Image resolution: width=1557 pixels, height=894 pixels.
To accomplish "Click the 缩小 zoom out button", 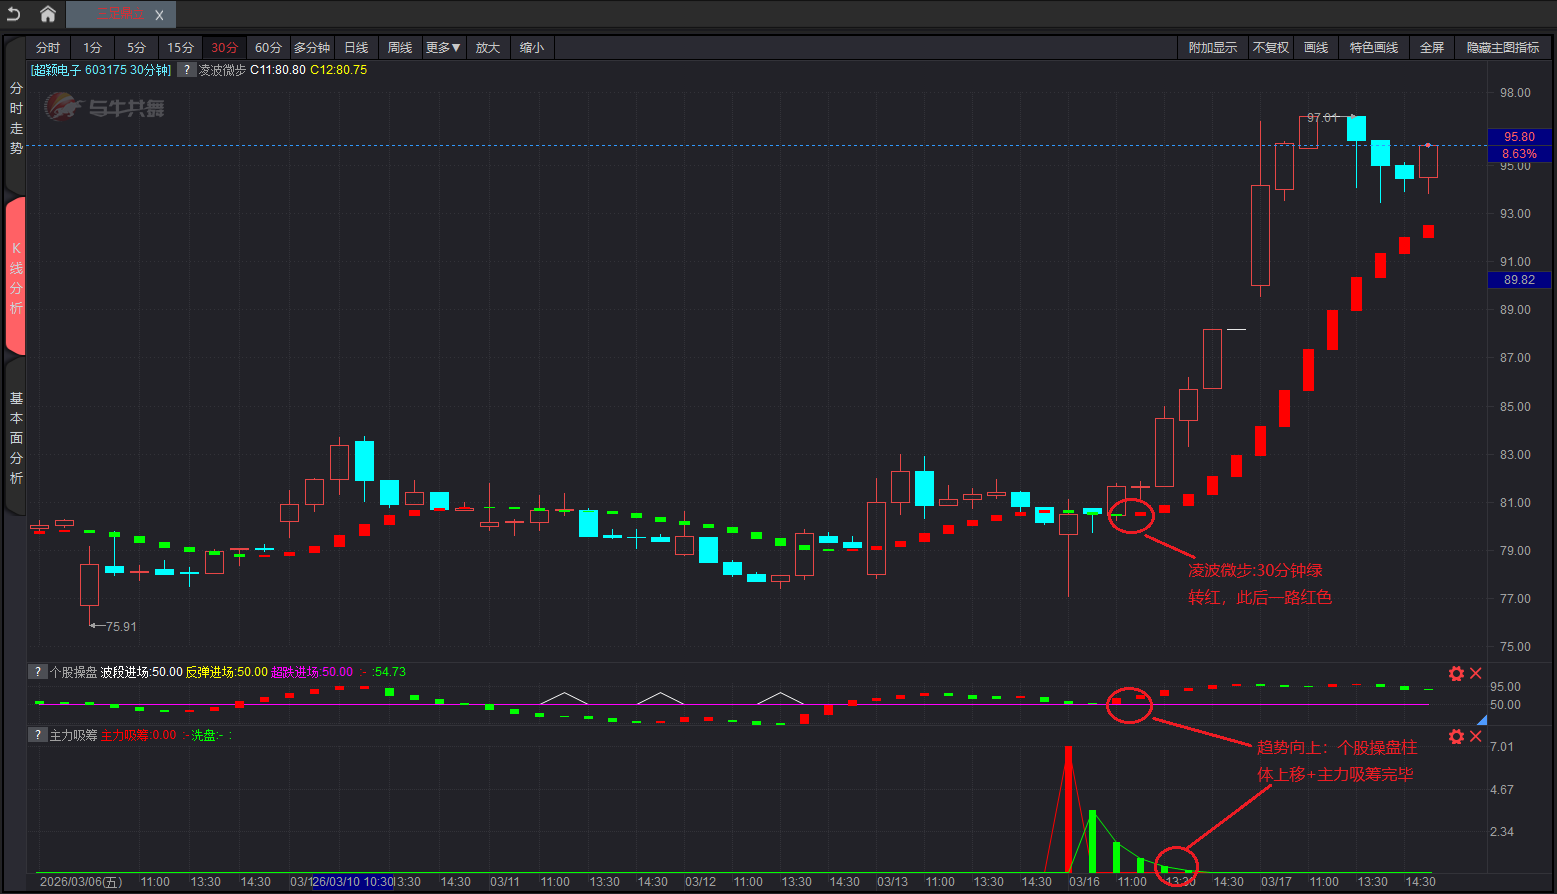I will pos(532,48).
